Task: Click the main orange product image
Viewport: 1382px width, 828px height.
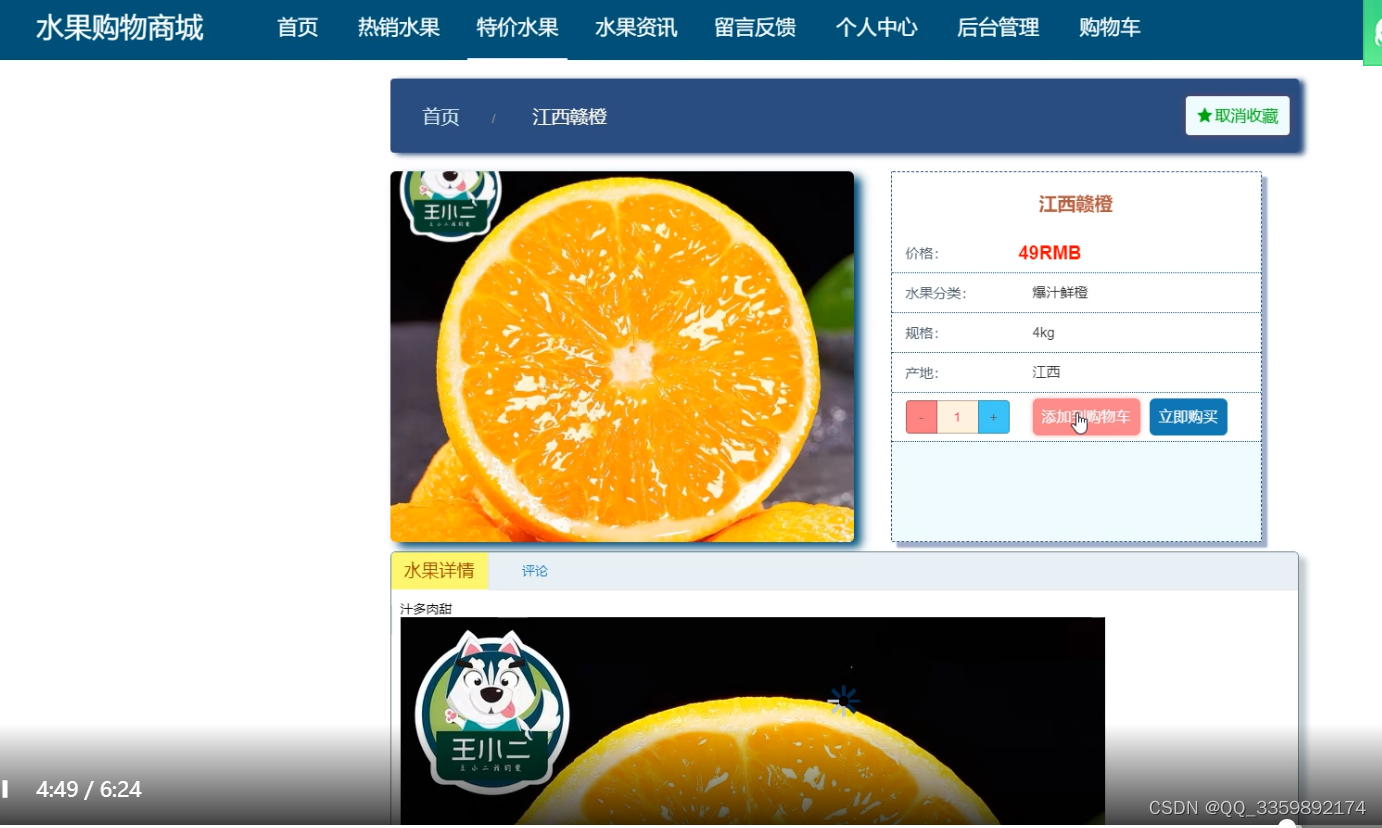Action: 622,357
